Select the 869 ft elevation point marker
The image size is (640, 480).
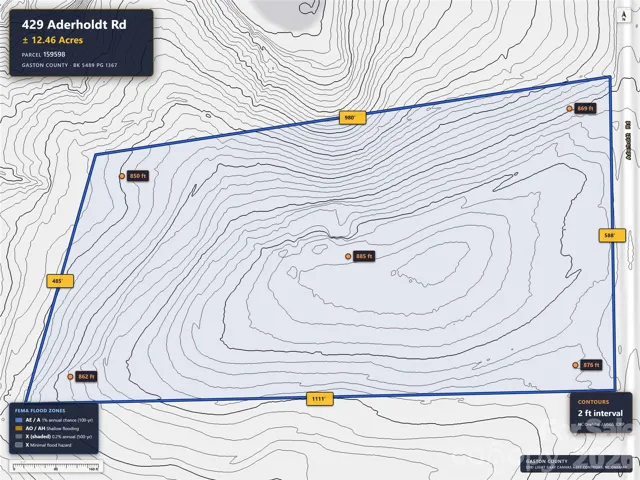(x=569, y=109)
